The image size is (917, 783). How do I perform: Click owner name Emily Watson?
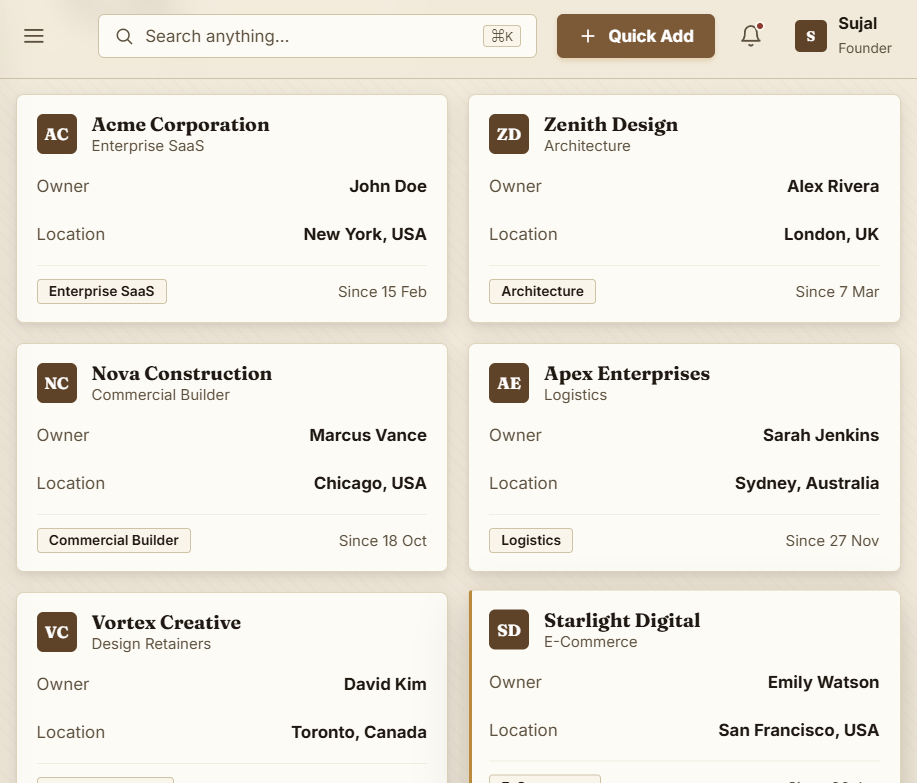point(823,682)
